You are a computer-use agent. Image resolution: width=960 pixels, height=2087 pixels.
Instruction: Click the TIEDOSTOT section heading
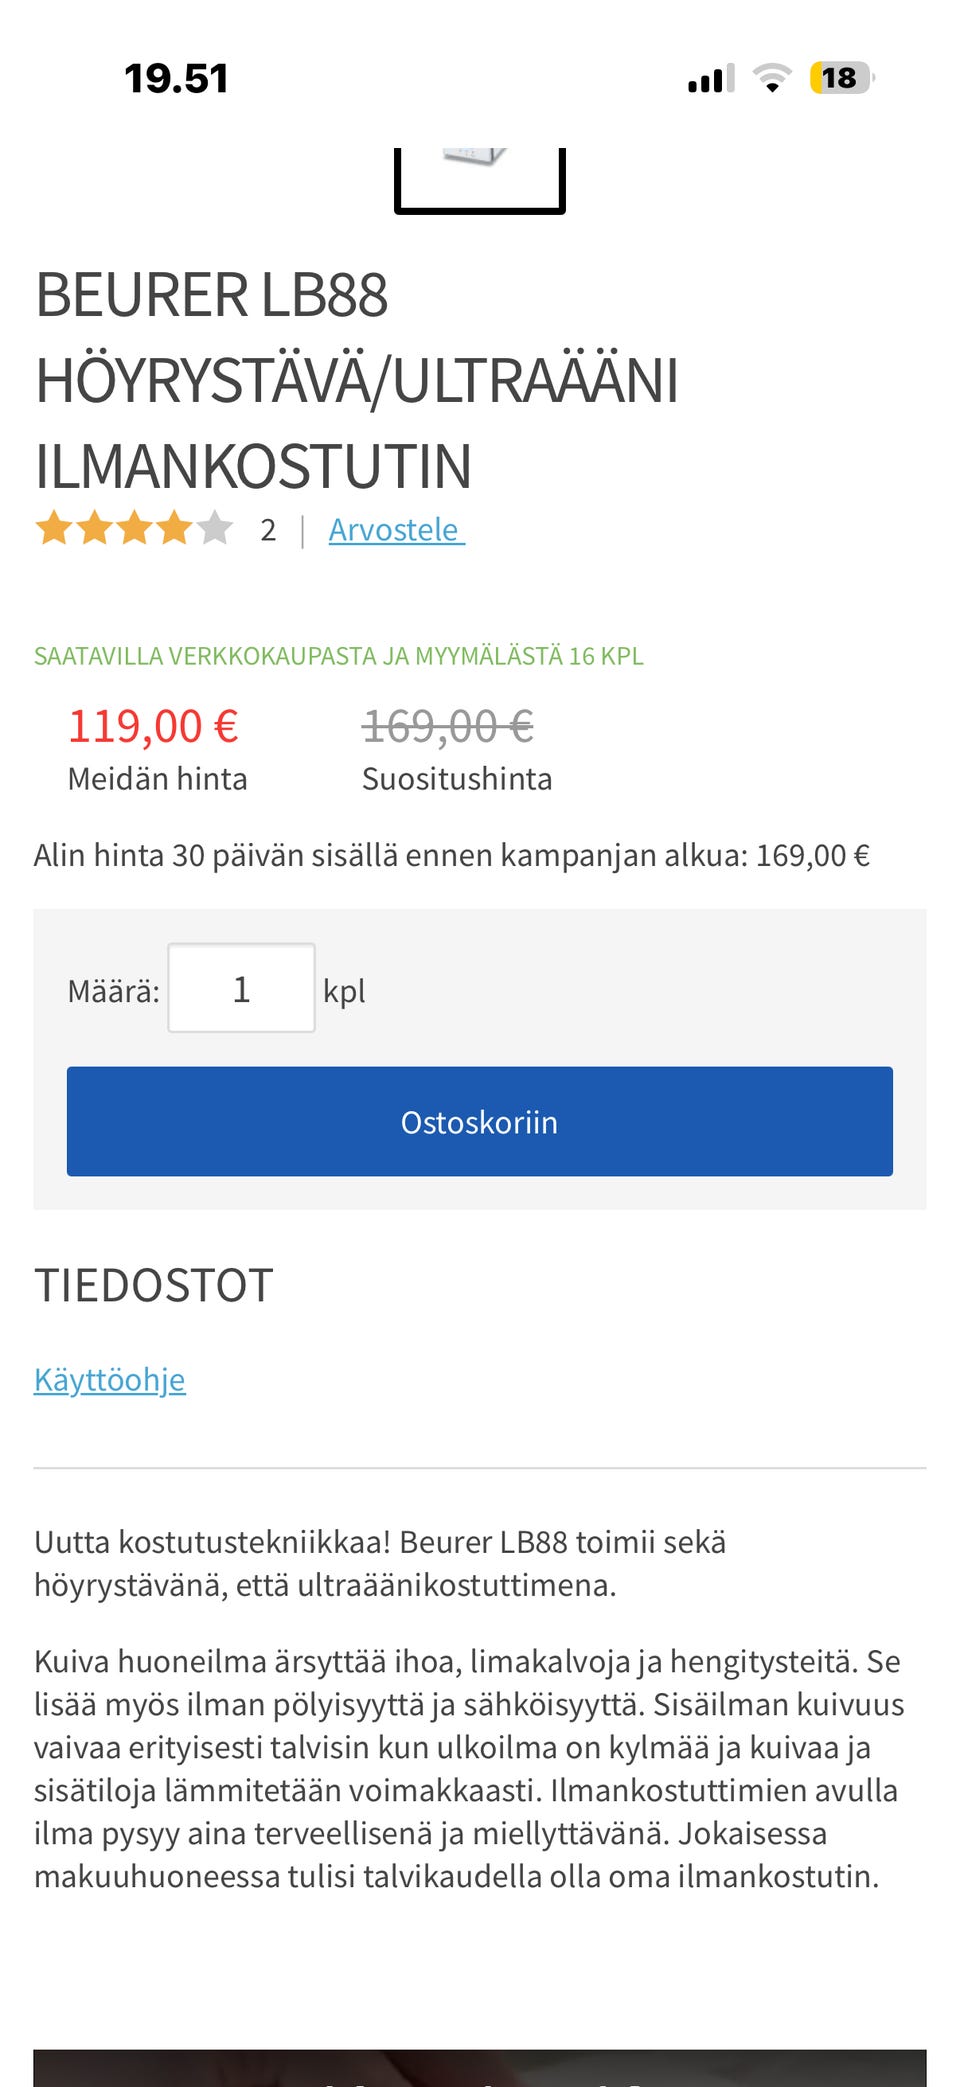154,1286
